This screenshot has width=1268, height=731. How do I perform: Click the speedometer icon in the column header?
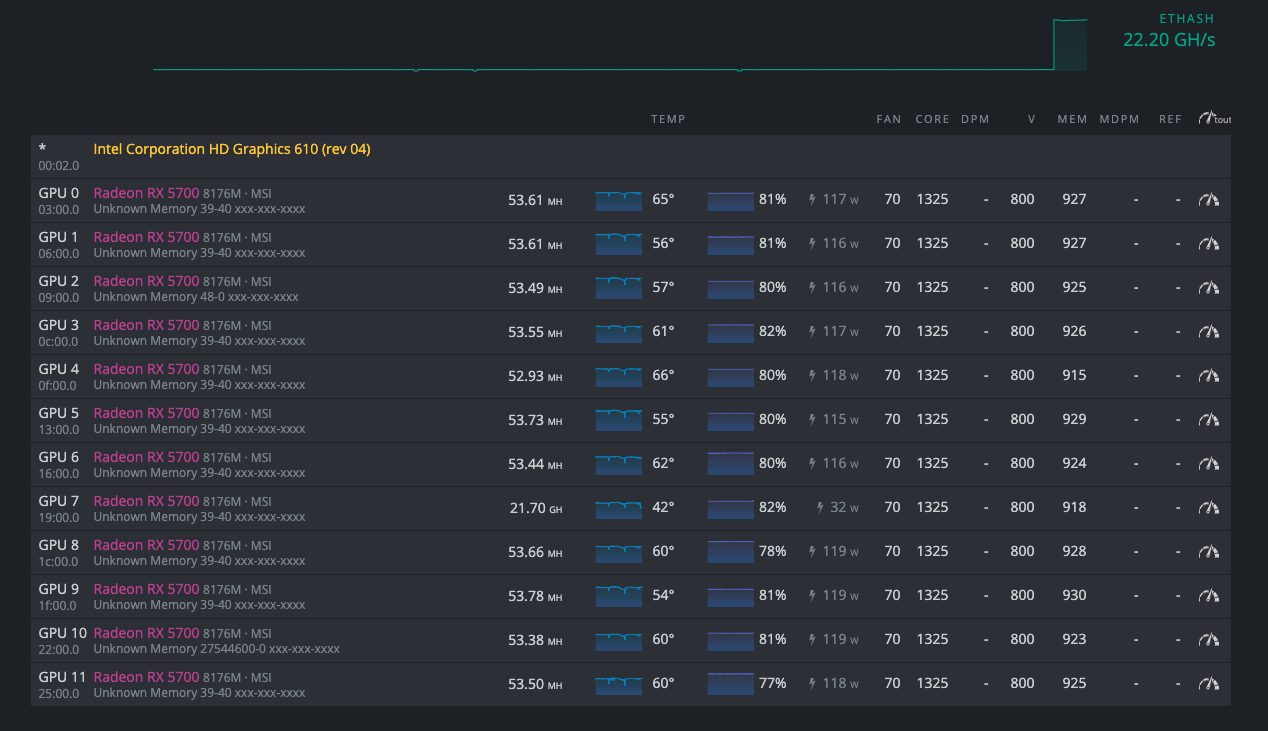1209,119
